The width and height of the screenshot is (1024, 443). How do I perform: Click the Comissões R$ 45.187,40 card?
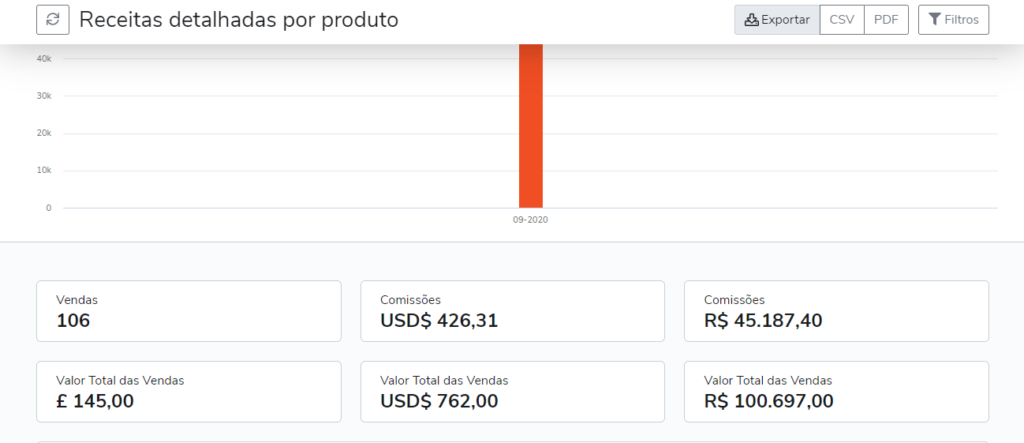coord(837,311)
